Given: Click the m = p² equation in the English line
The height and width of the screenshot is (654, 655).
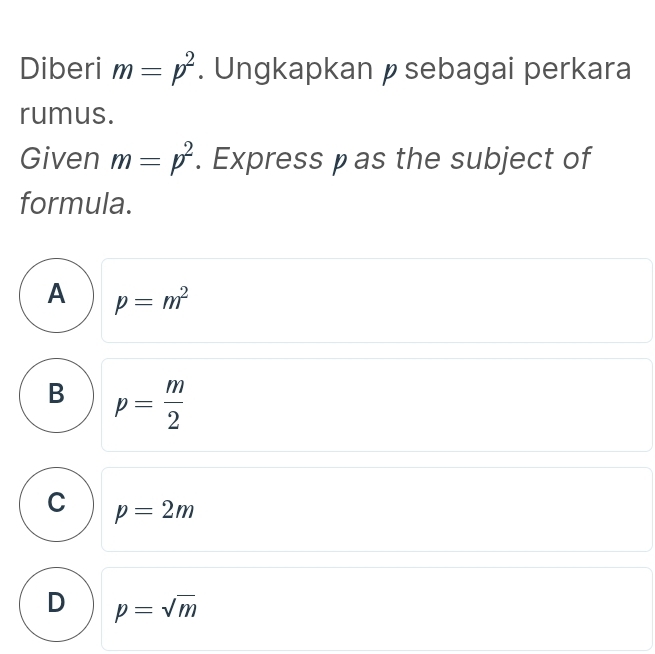Looking at the screenshot, I should click(x=159, y=158).
